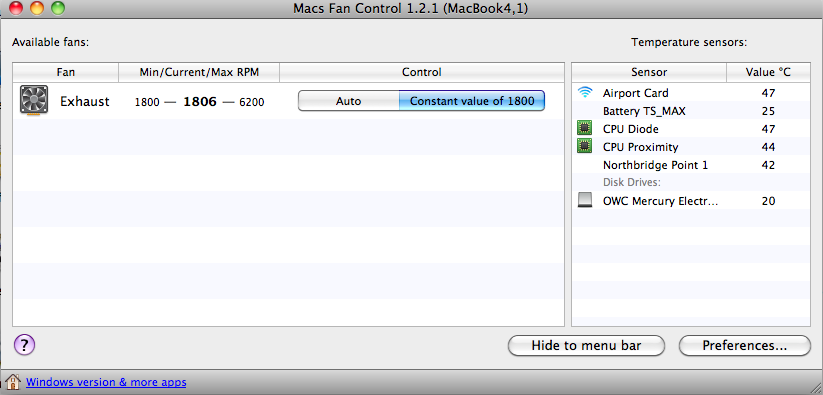Click the Fan column header
Viewport: 823px width, 395px height.
66,72
